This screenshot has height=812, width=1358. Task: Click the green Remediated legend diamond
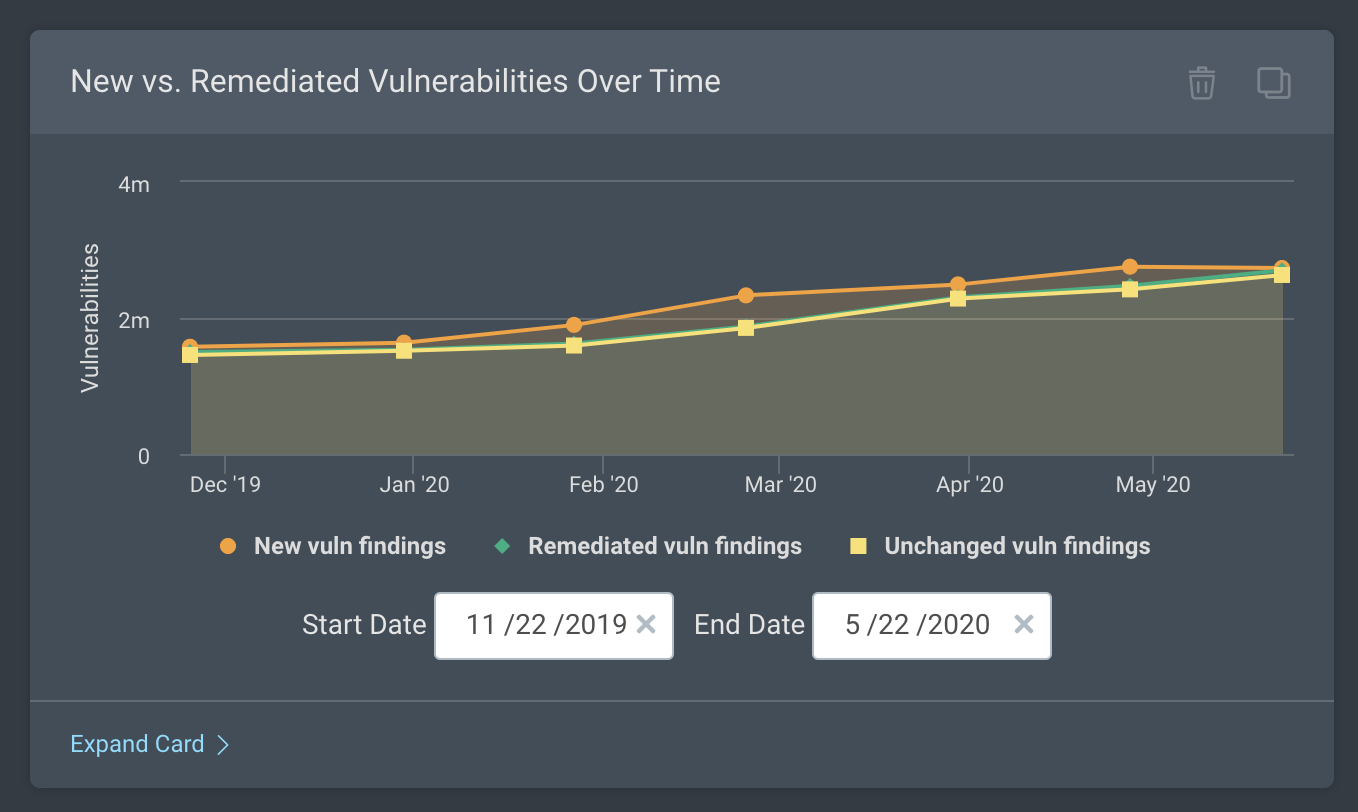(x=502, y=546)
